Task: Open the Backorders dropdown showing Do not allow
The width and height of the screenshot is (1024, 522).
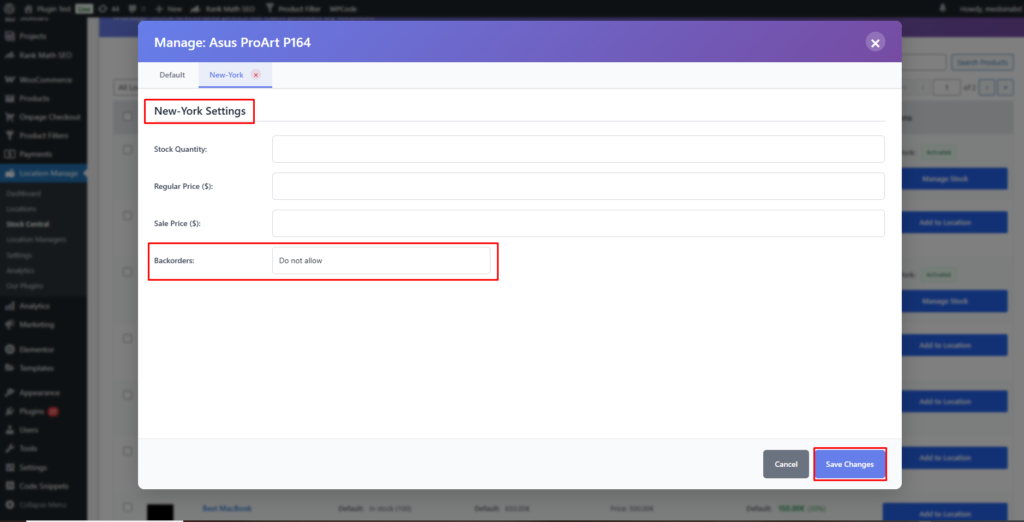Action: tap(381, 261)
